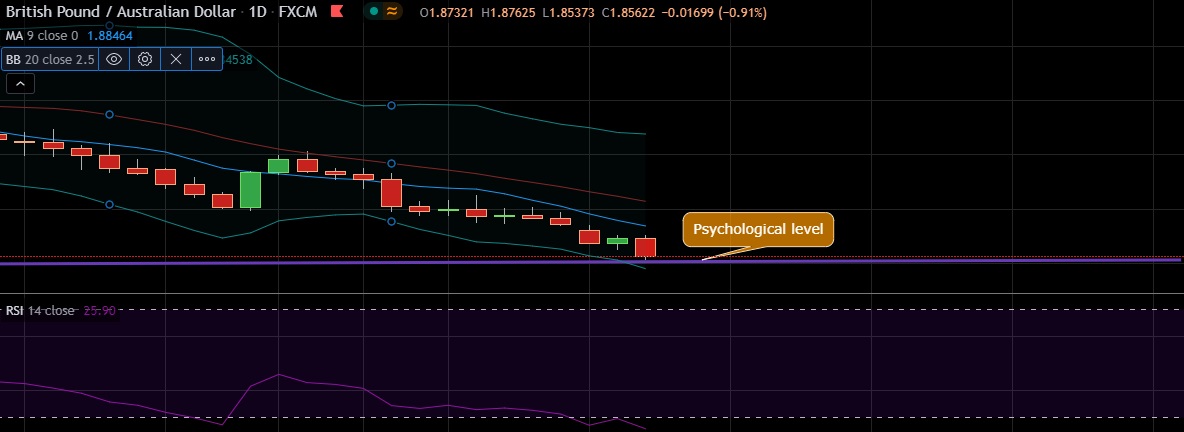Image resolution: width=1184 pixels, height=432 pixels.
Task: Click the last red candle on chart
Action: click(x=646, y=248)
